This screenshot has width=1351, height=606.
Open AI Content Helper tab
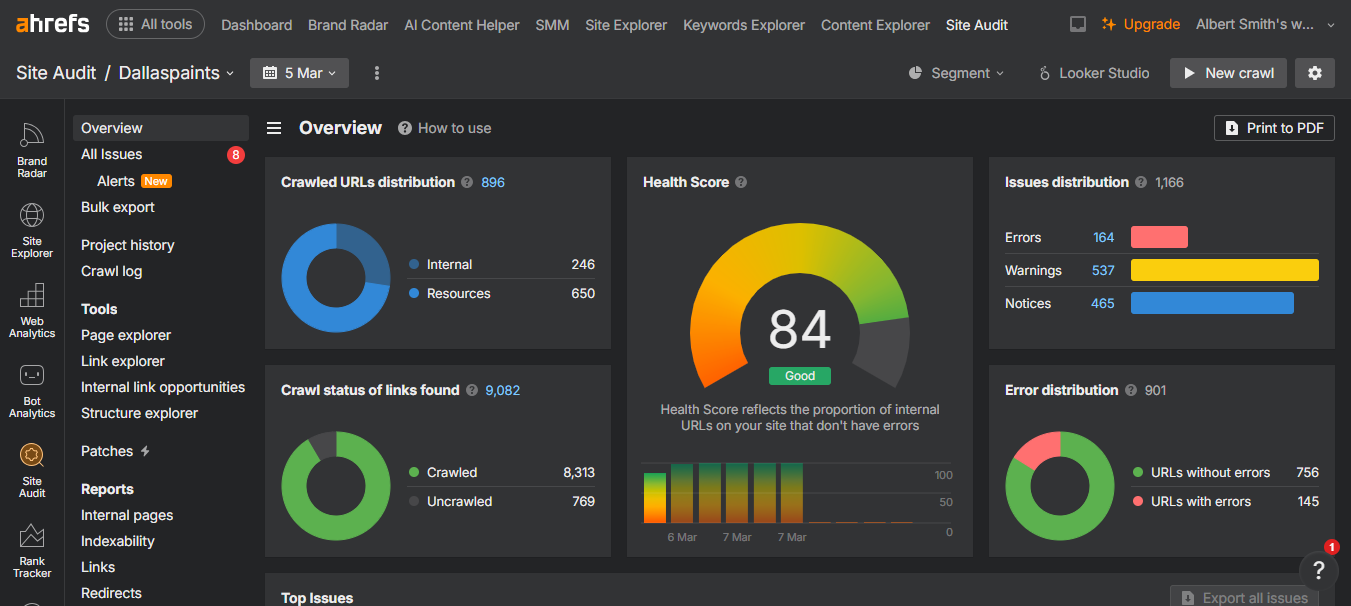click(x=462, y=25)
